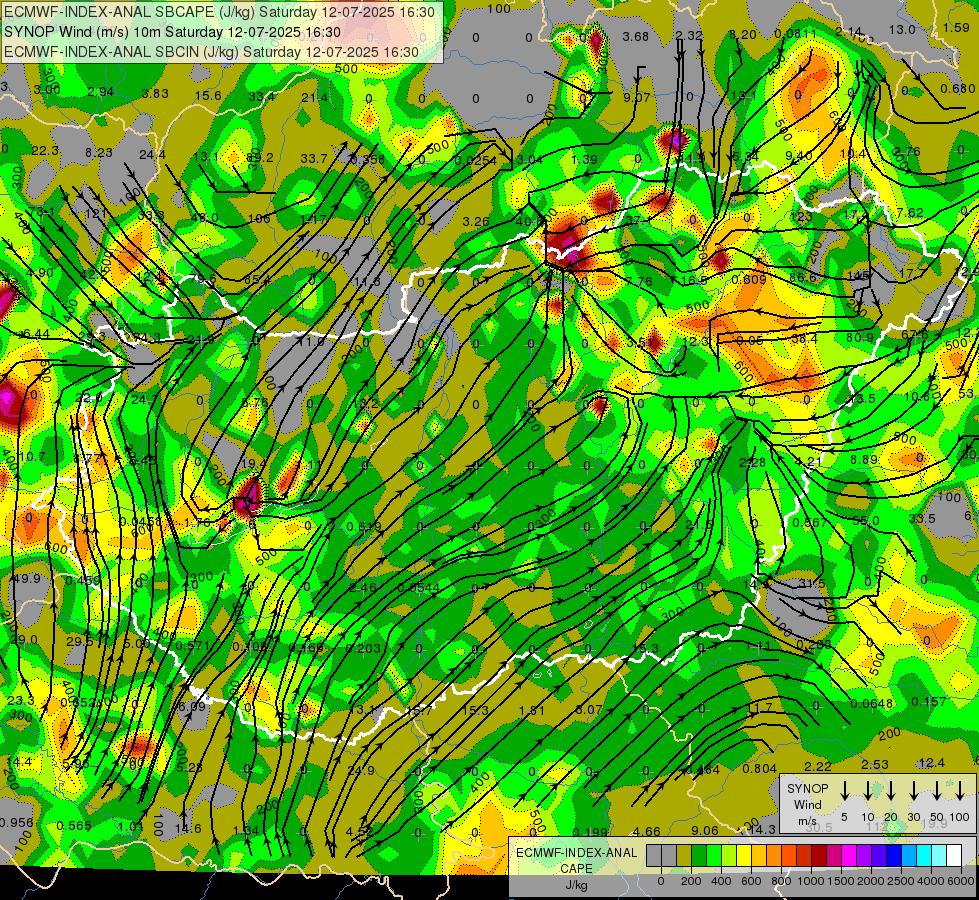
Task: Click the 80.9 value on the map
Action: 859,337
